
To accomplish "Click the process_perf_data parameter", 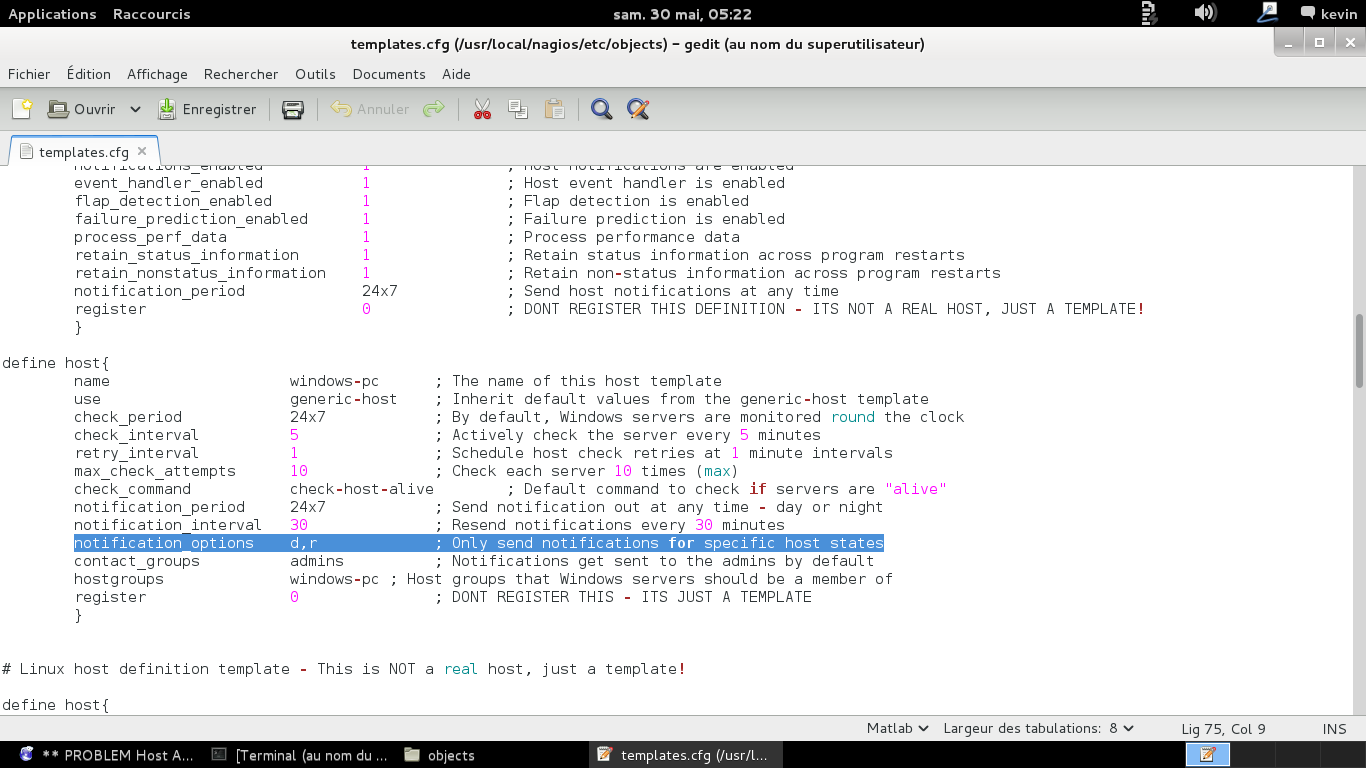I will tap(150, 237).
